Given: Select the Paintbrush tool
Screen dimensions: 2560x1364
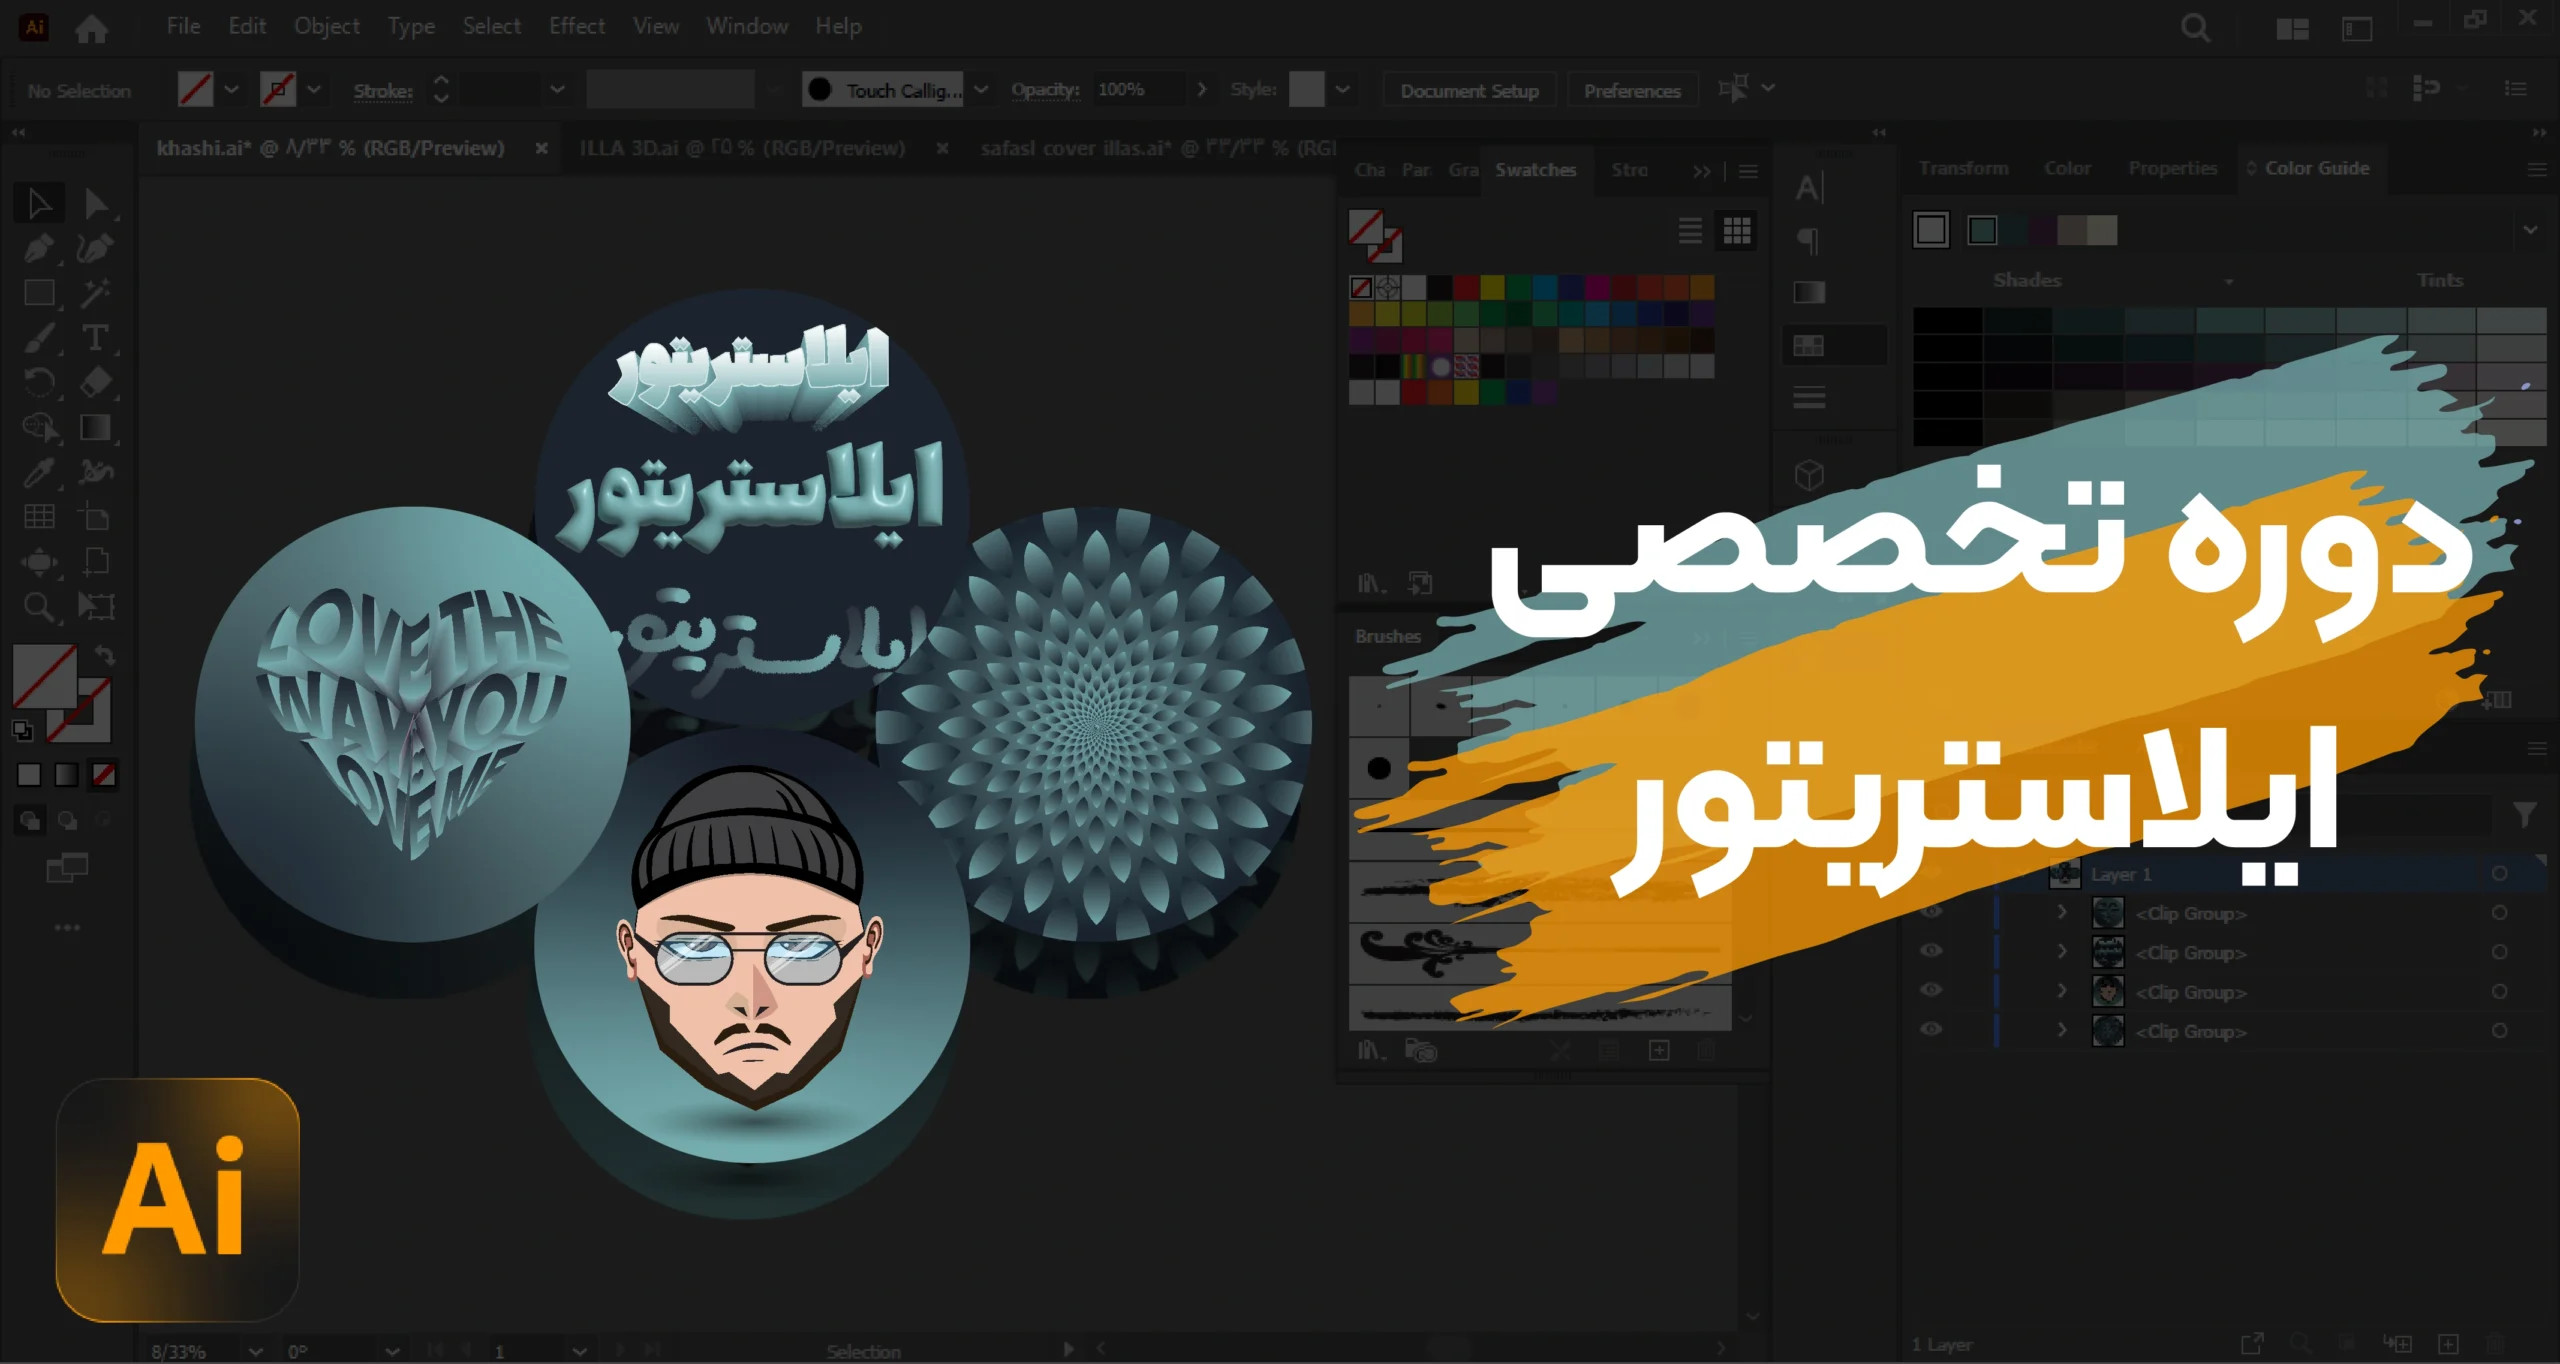Looking at the screenshot, I should coord(39,338).
